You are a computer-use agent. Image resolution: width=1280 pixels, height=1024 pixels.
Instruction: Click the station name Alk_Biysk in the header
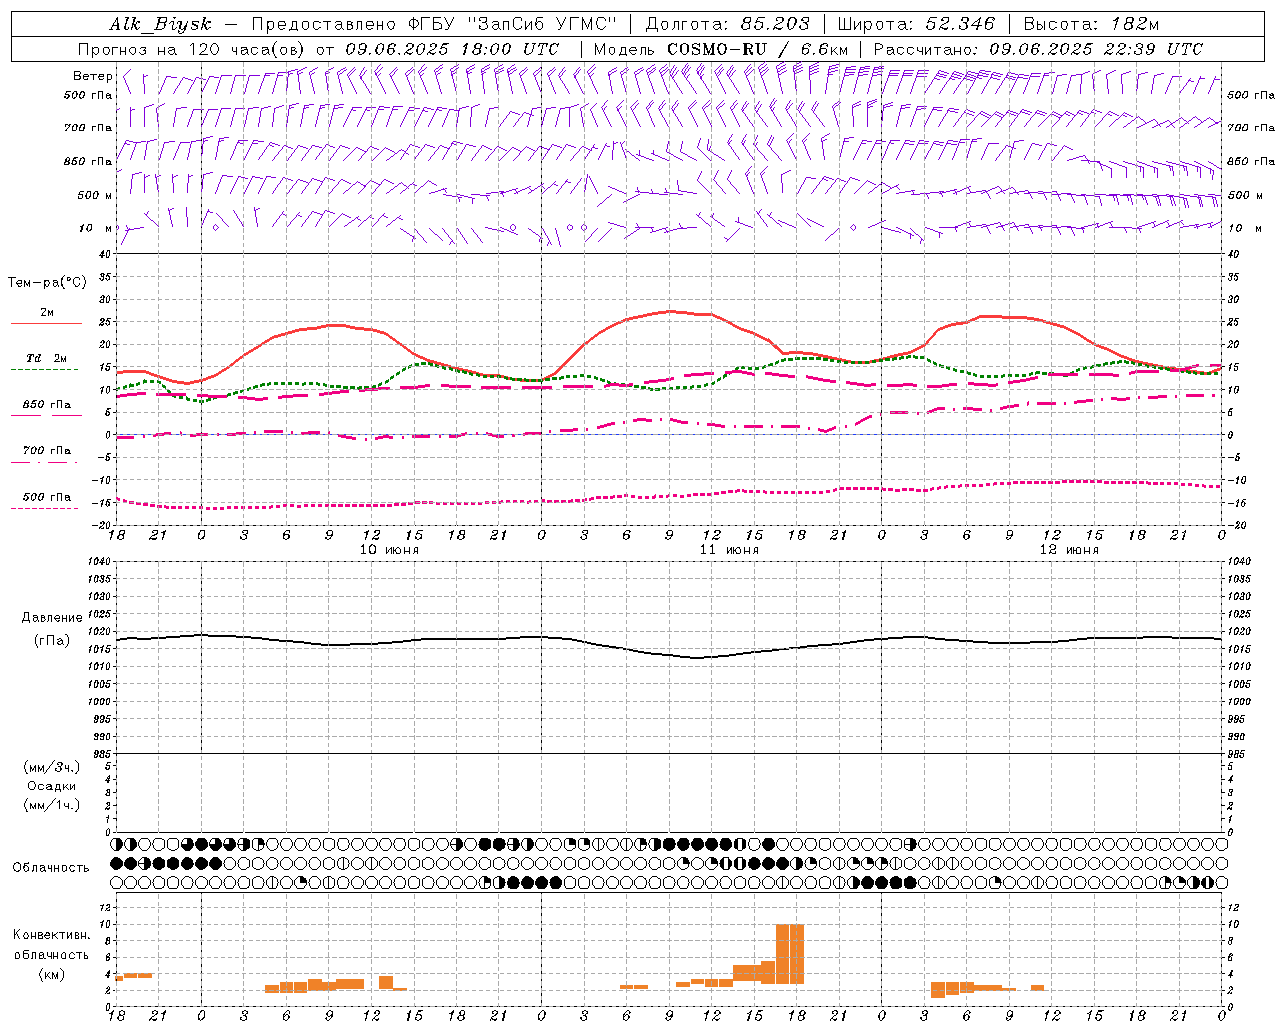point(160,24)
